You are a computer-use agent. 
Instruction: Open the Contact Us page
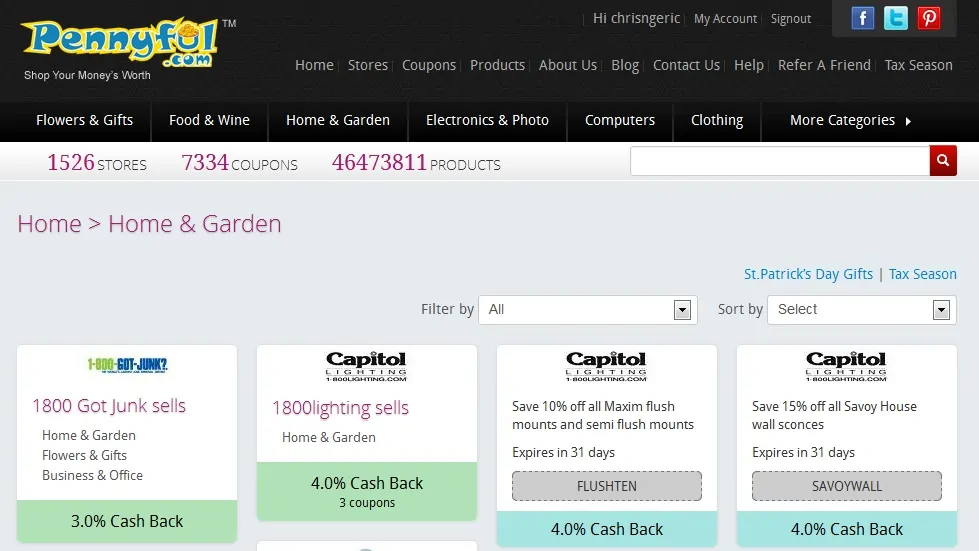point(686,65)
